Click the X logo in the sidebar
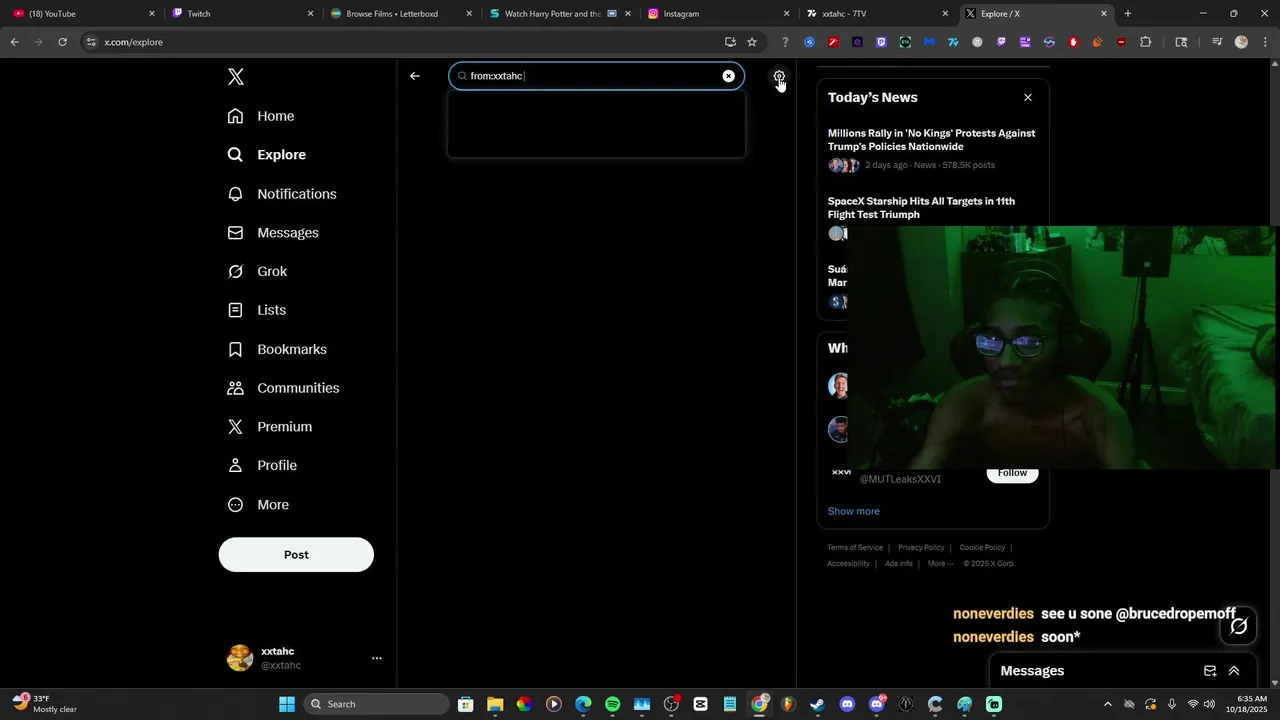Screen dimensions: 1280x720 pos(236,77)
